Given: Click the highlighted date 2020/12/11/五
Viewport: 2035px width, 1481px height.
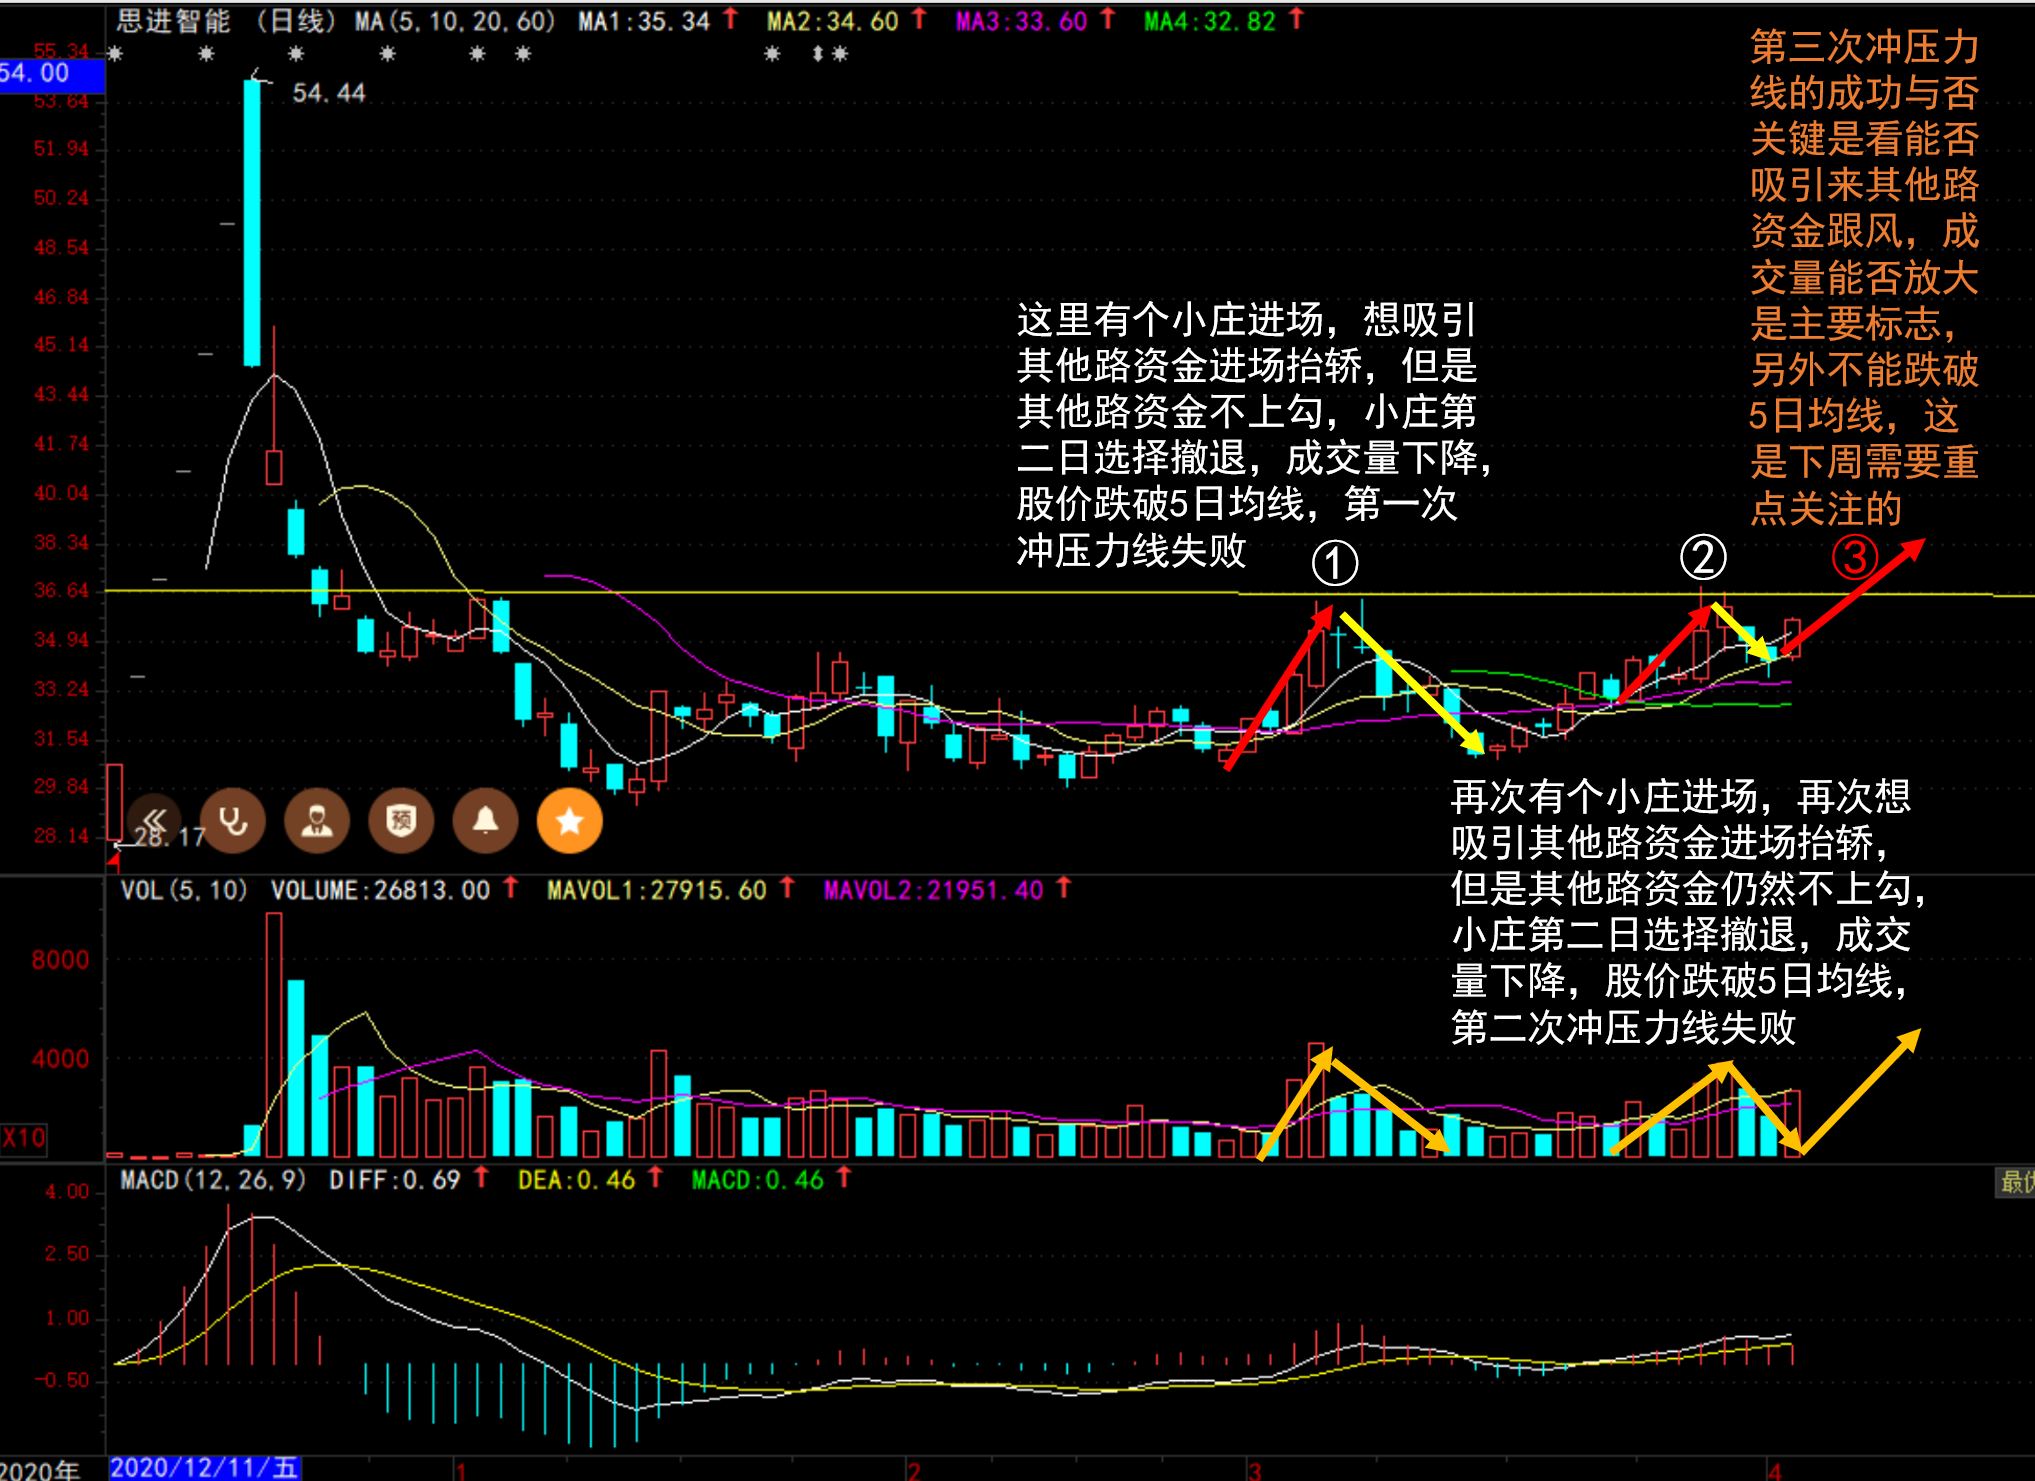Looking at the screenshot, I should click(x=204, y=1468).
